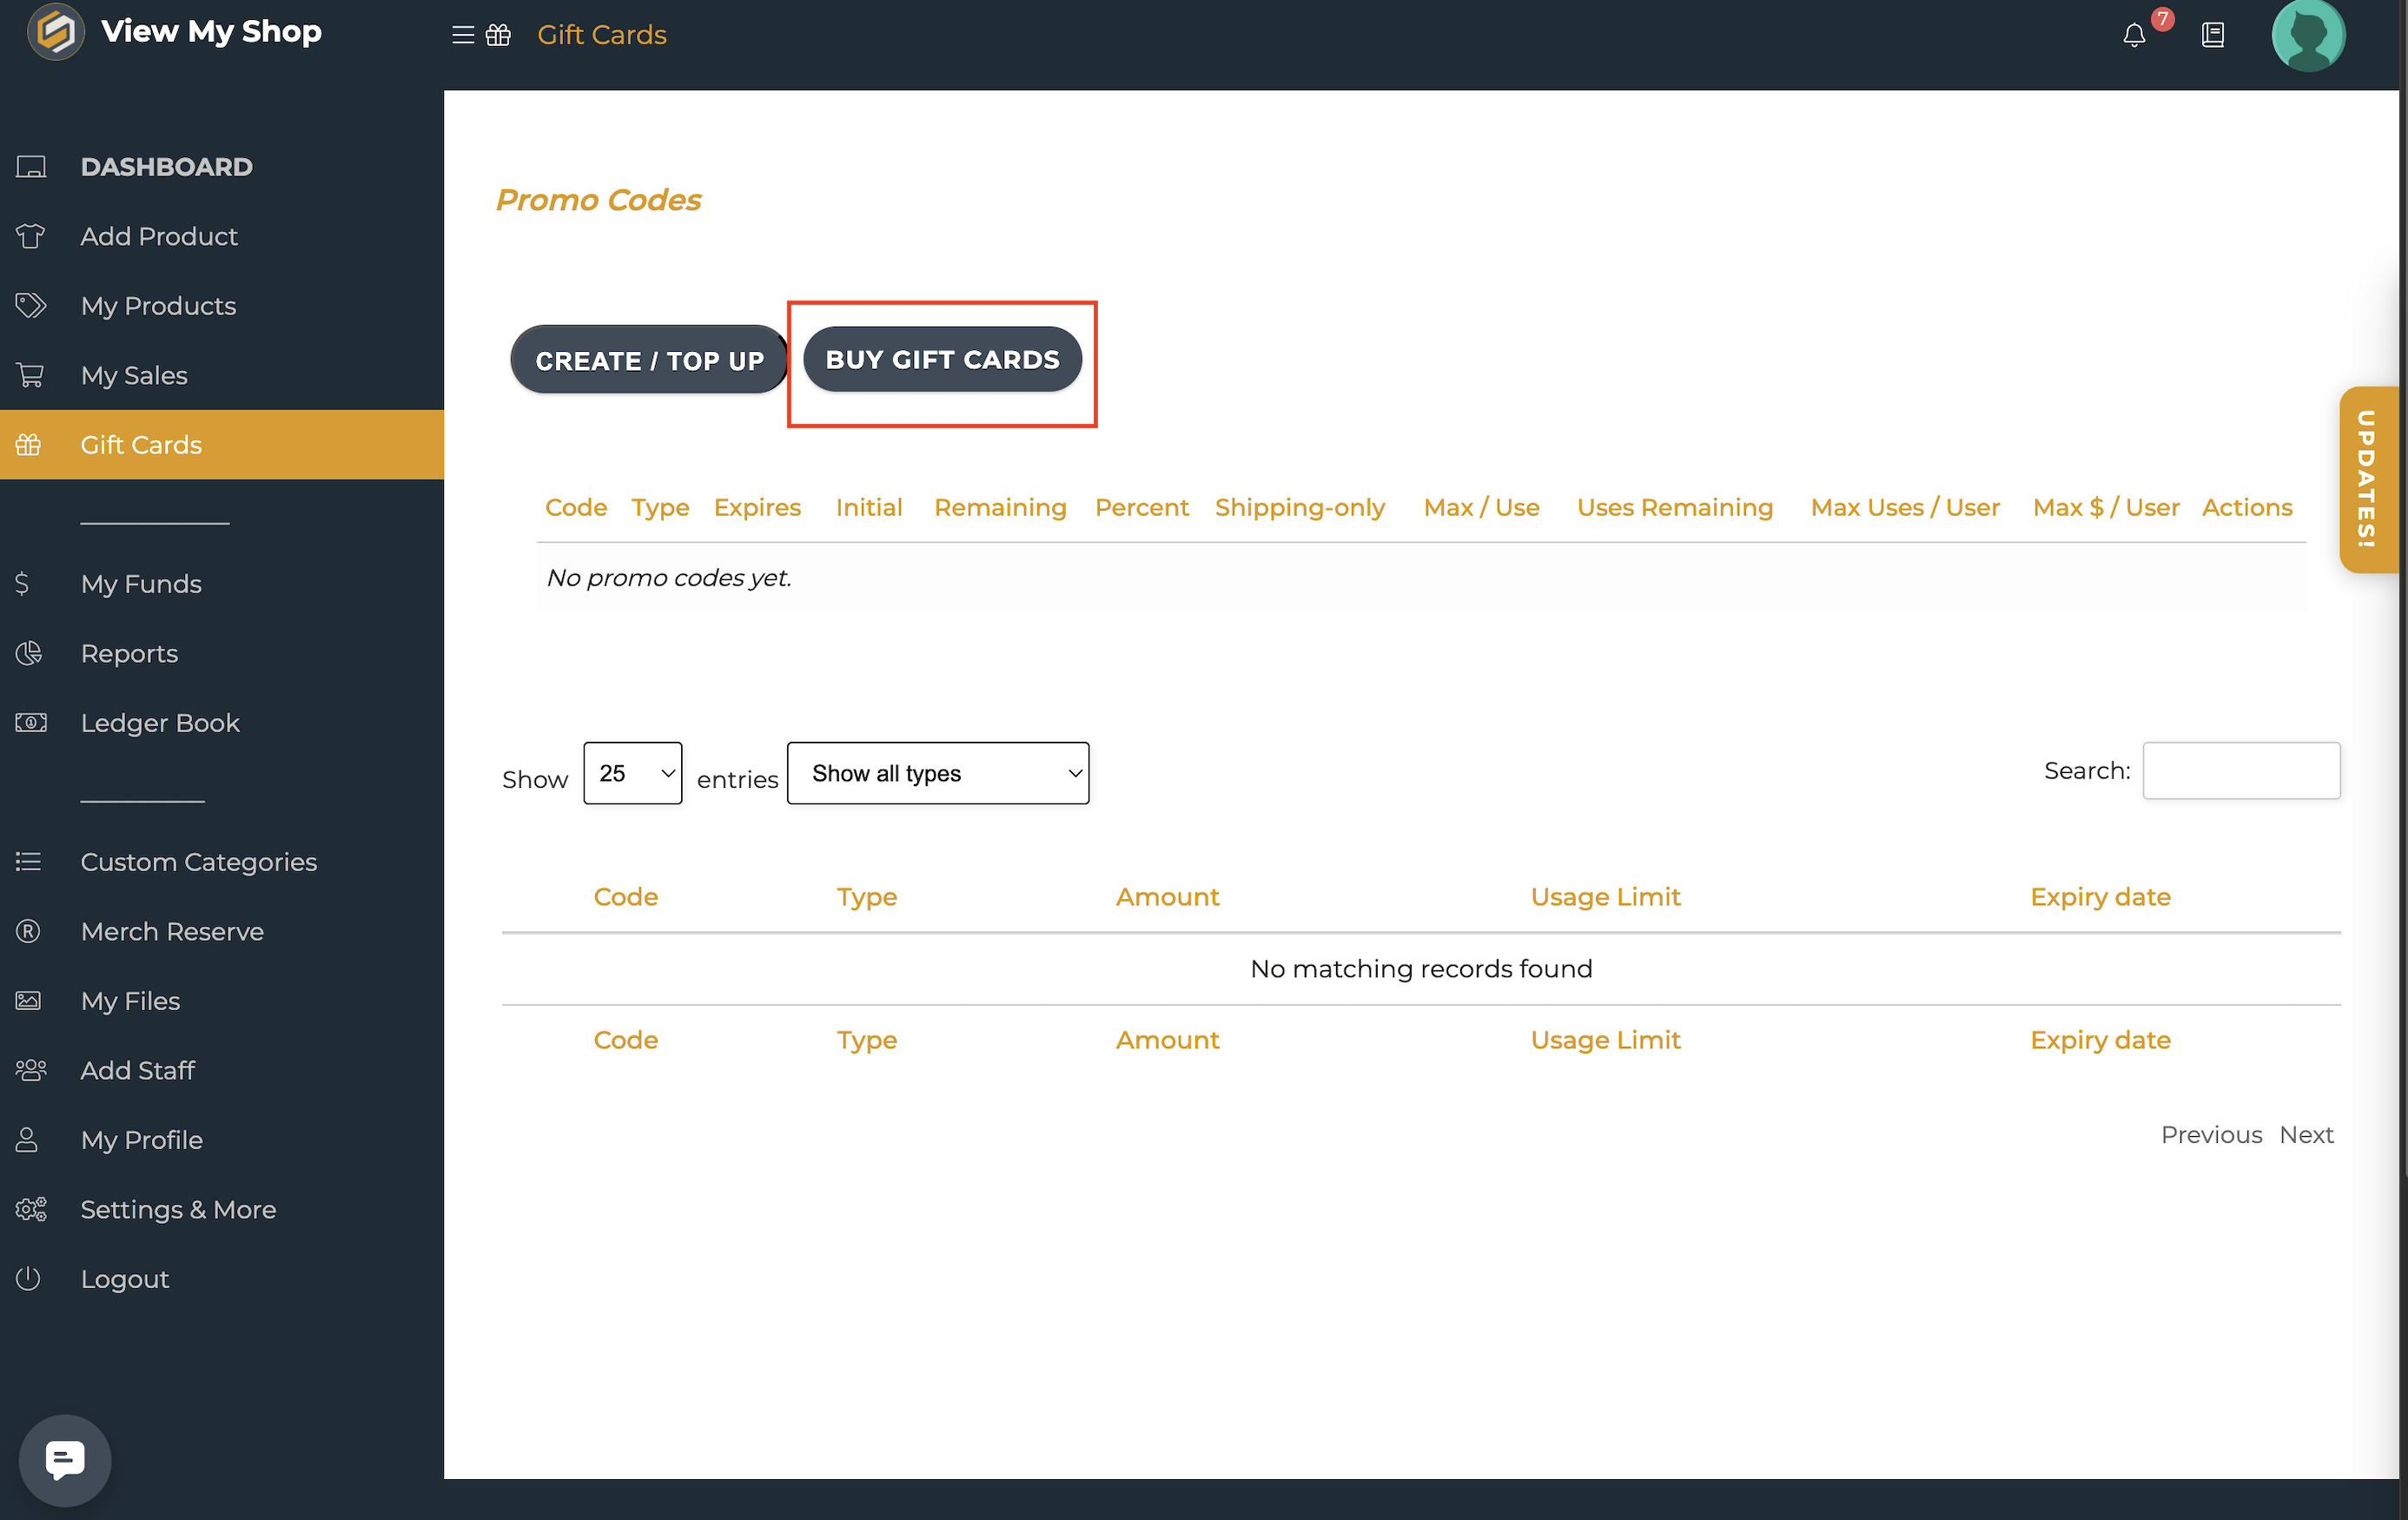
Task: Click the power icon beside Logout
Action: (28, 1278)
